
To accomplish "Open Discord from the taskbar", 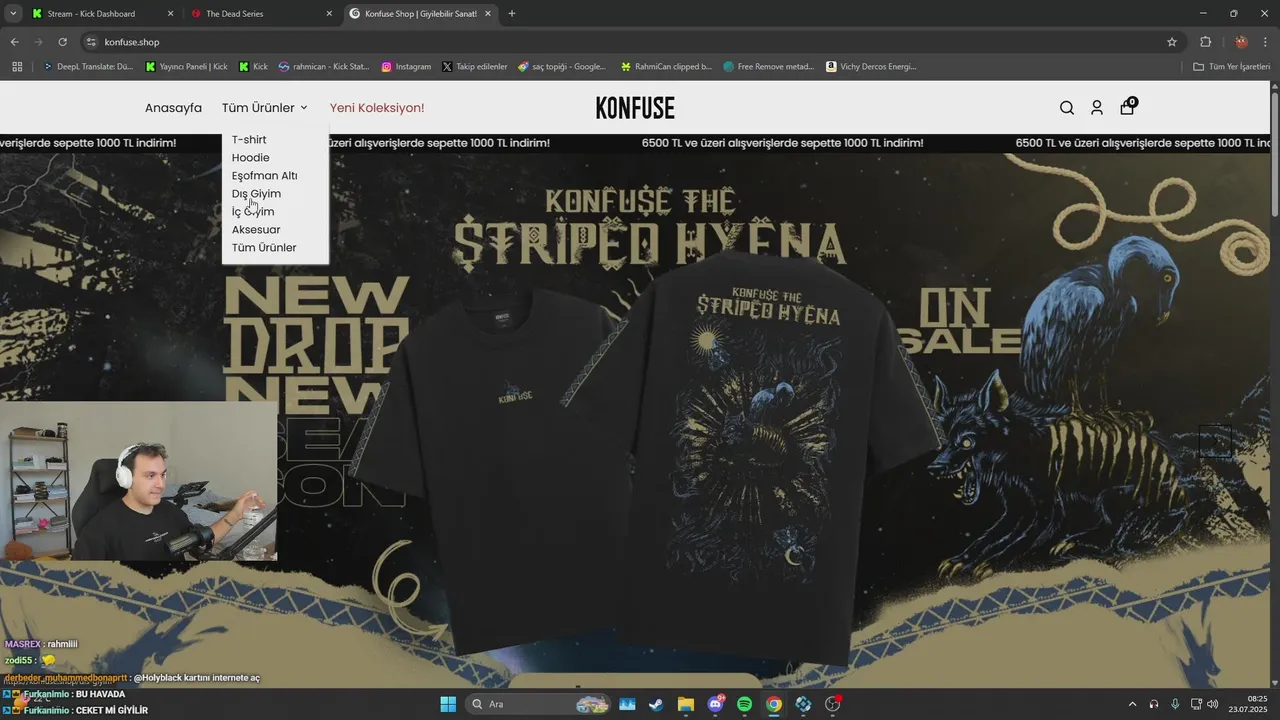I will coord(716,704).
